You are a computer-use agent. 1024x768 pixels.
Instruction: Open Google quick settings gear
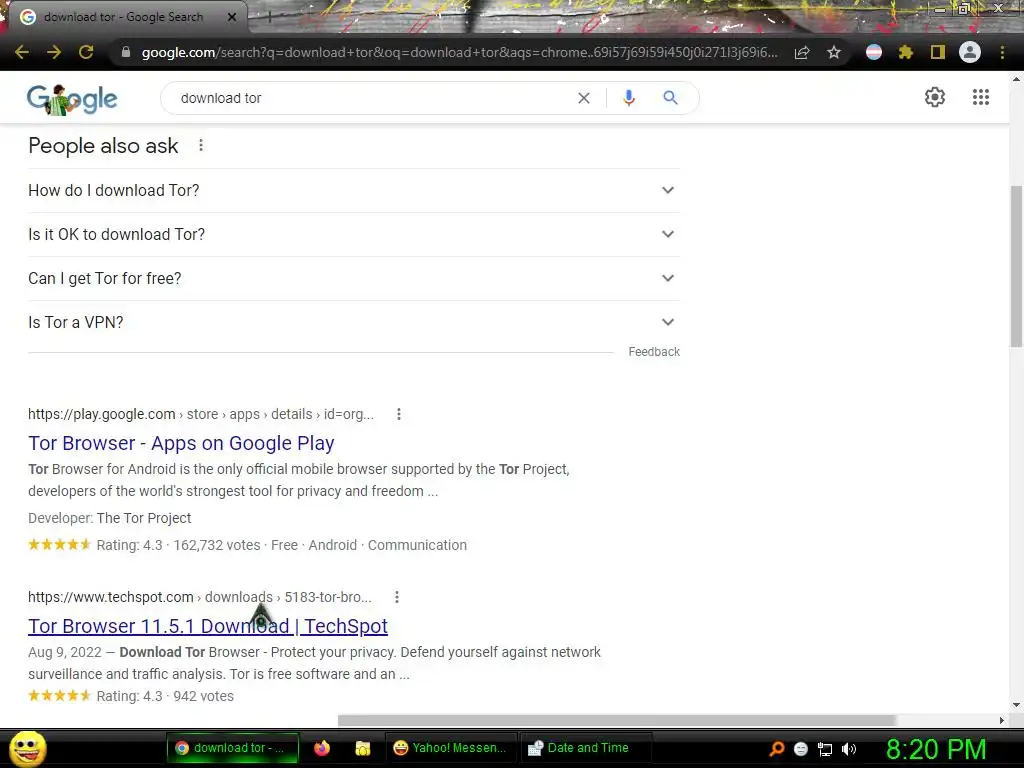(x=935, y=97)
